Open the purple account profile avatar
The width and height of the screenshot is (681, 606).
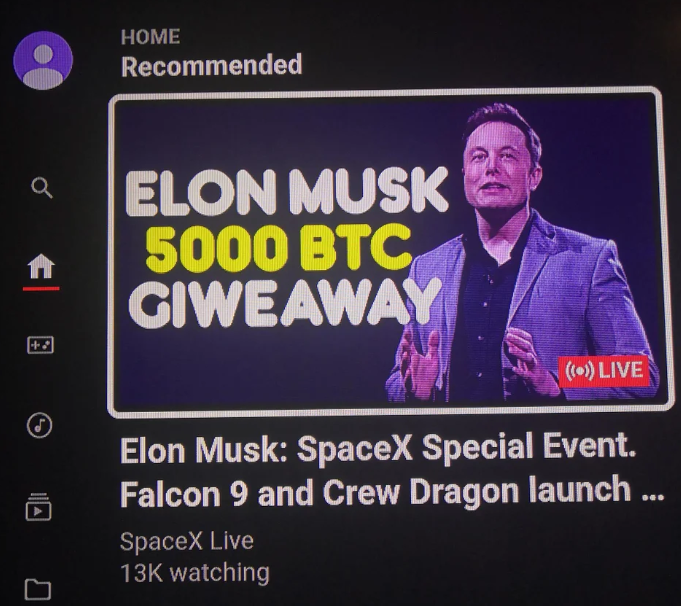click(43, 60)
